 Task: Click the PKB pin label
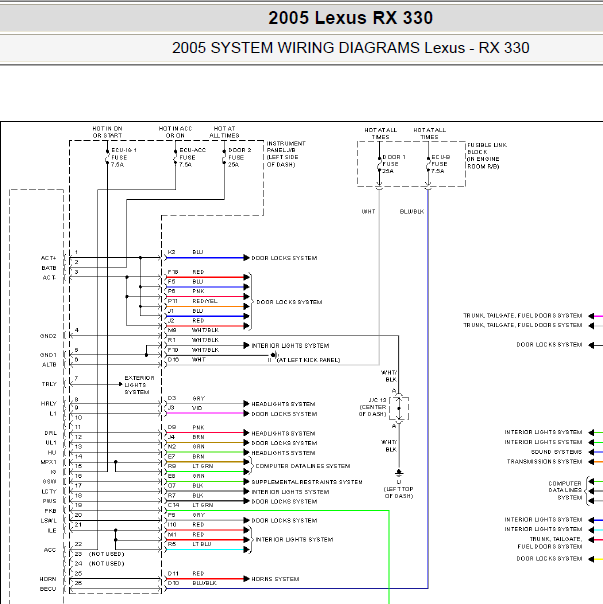[x=50, y=511]
